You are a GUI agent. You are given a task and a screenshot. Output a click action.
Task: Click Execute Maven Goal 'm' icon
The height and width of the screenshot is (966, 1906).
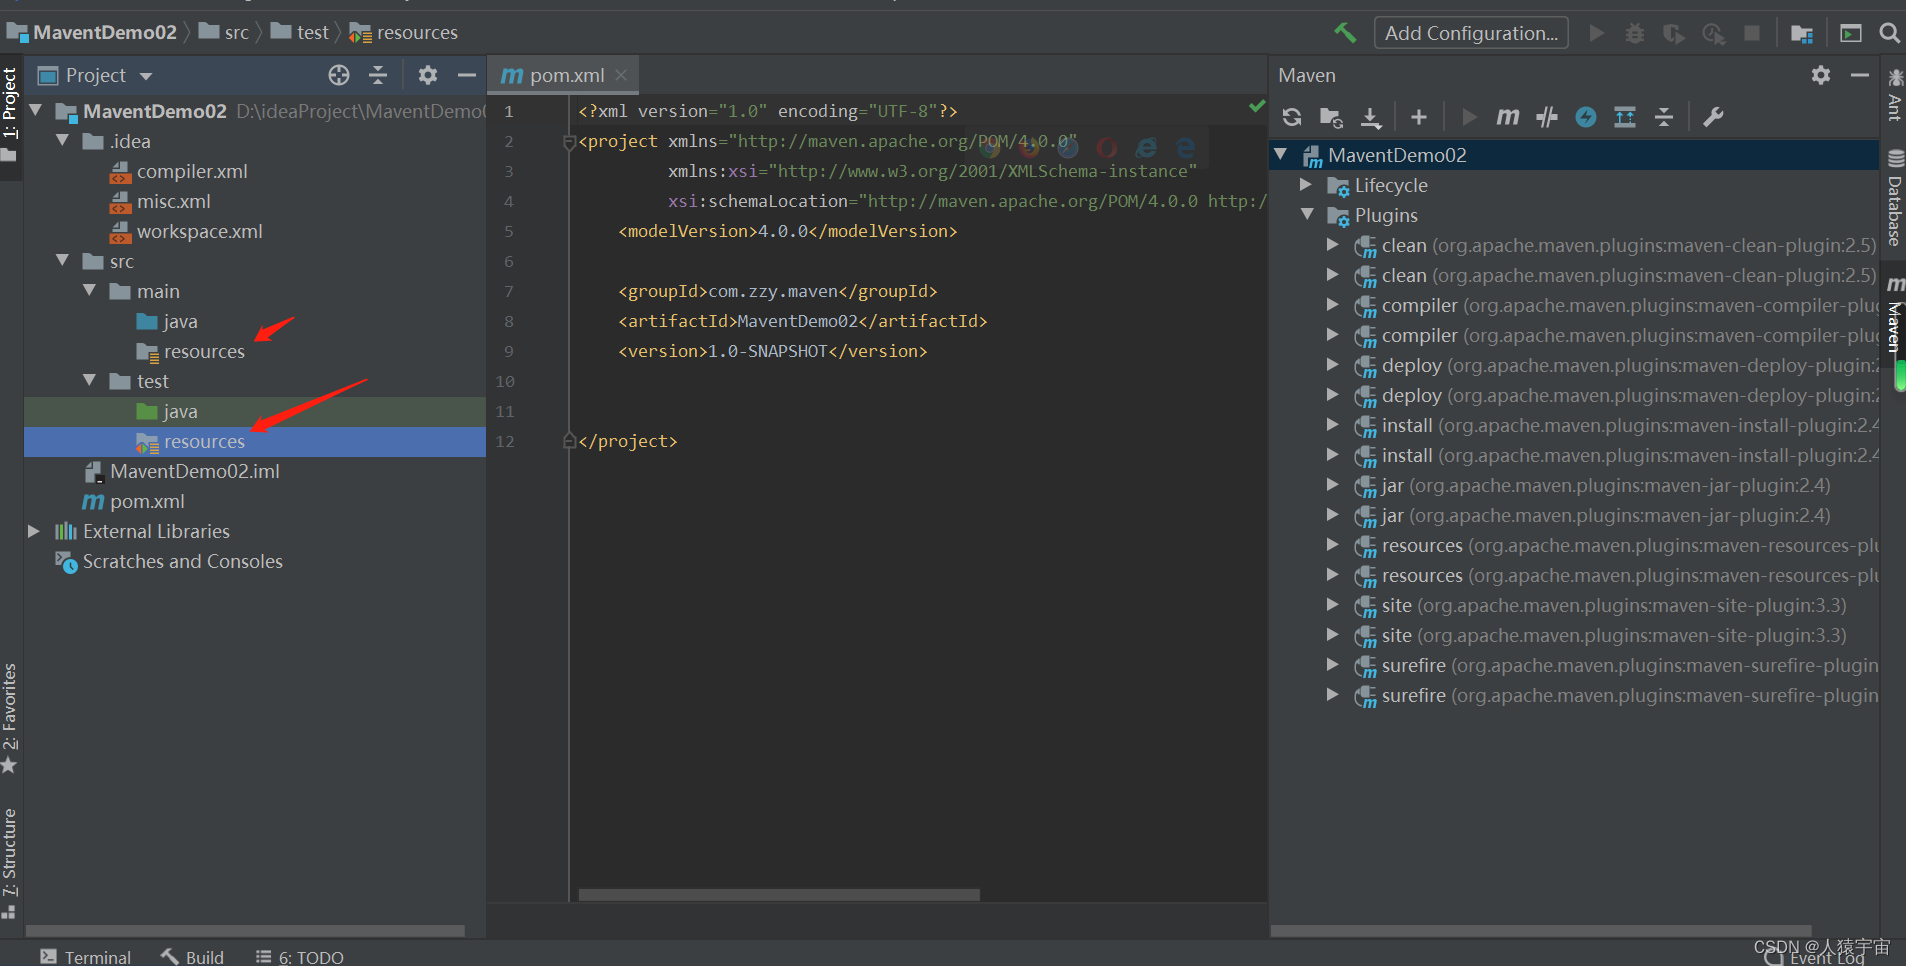tap(1508, 117)
